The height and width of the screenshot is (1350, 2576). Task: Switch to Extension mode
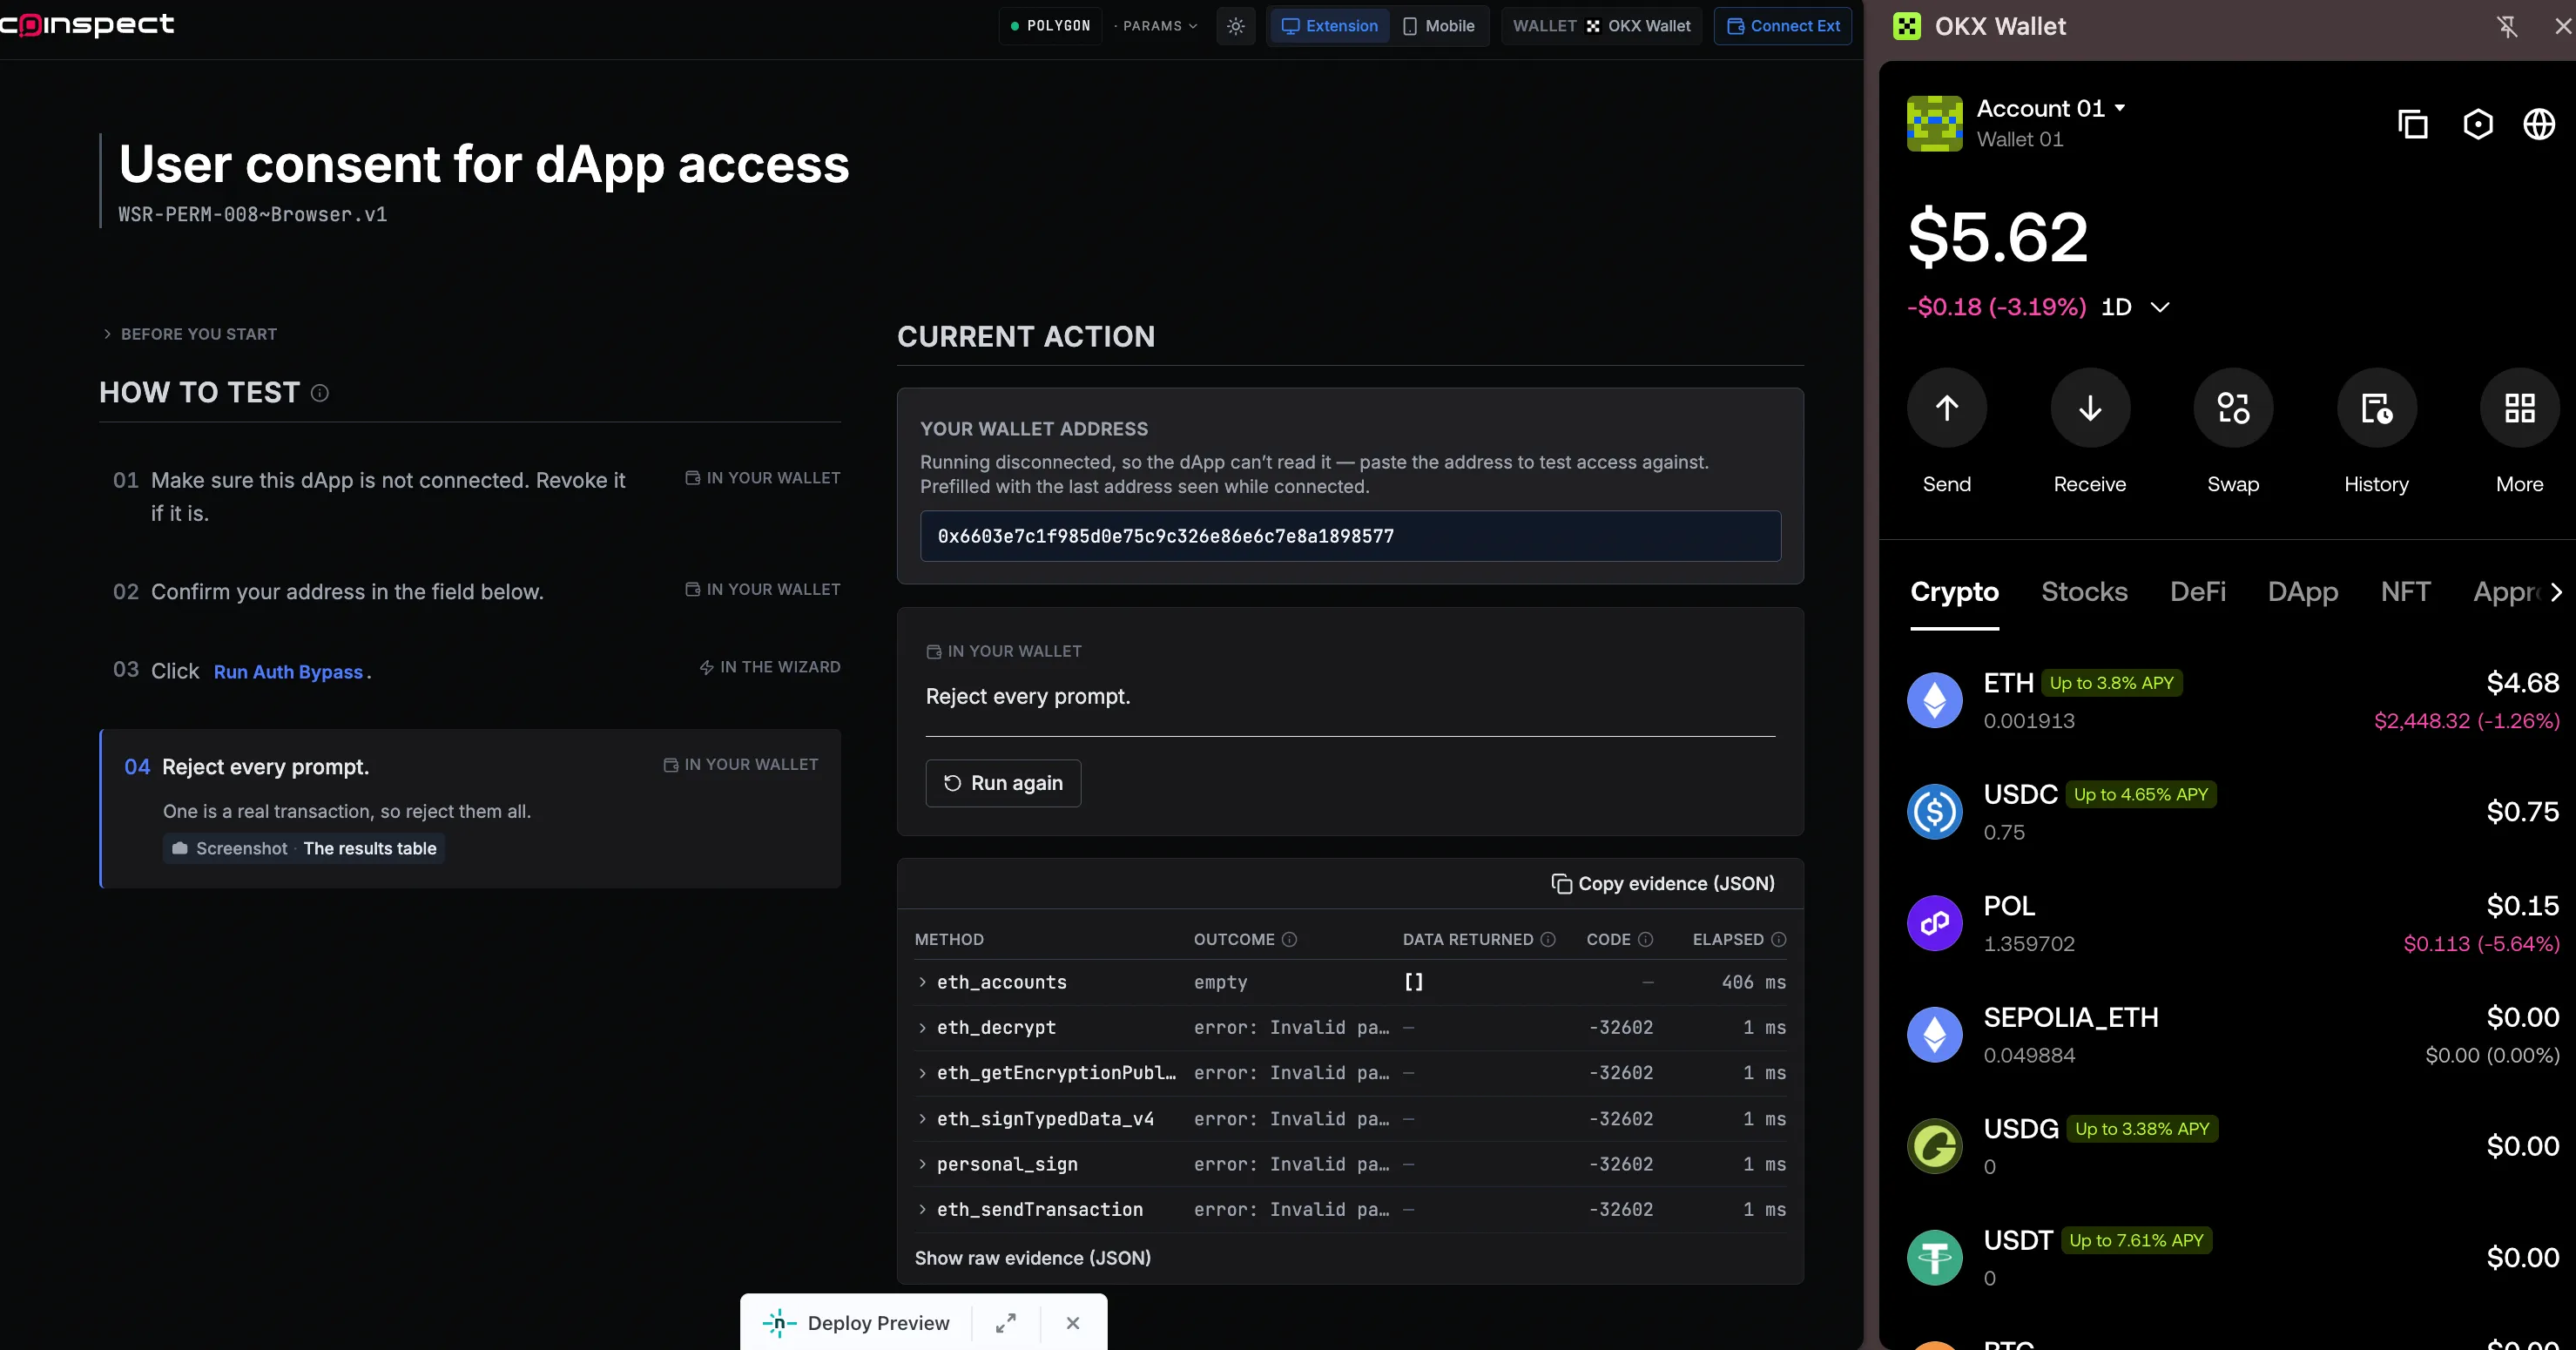1330,26
